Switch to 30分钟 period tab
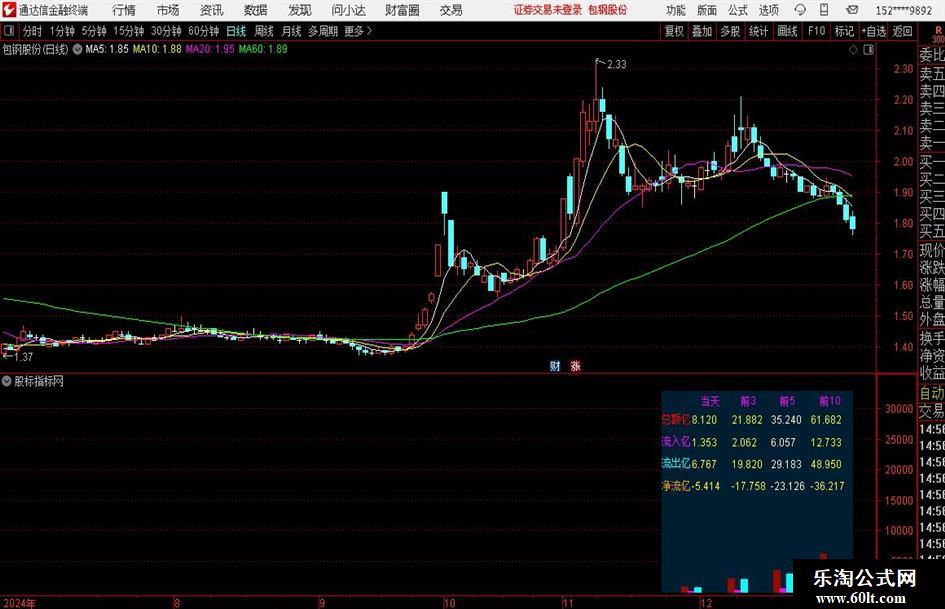The image size is (945, 609). tap(166, 31)
